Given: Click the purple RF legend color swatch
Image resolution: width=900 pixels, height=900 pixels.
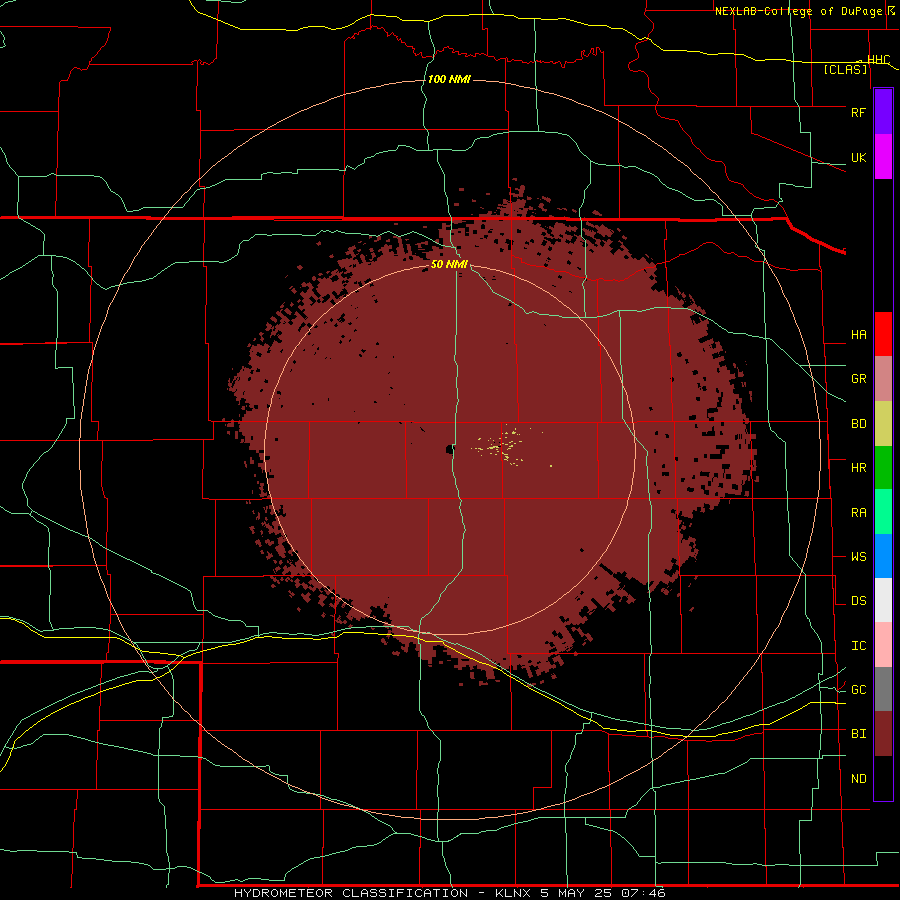Looking at the screenshot, I should point(883,112).
